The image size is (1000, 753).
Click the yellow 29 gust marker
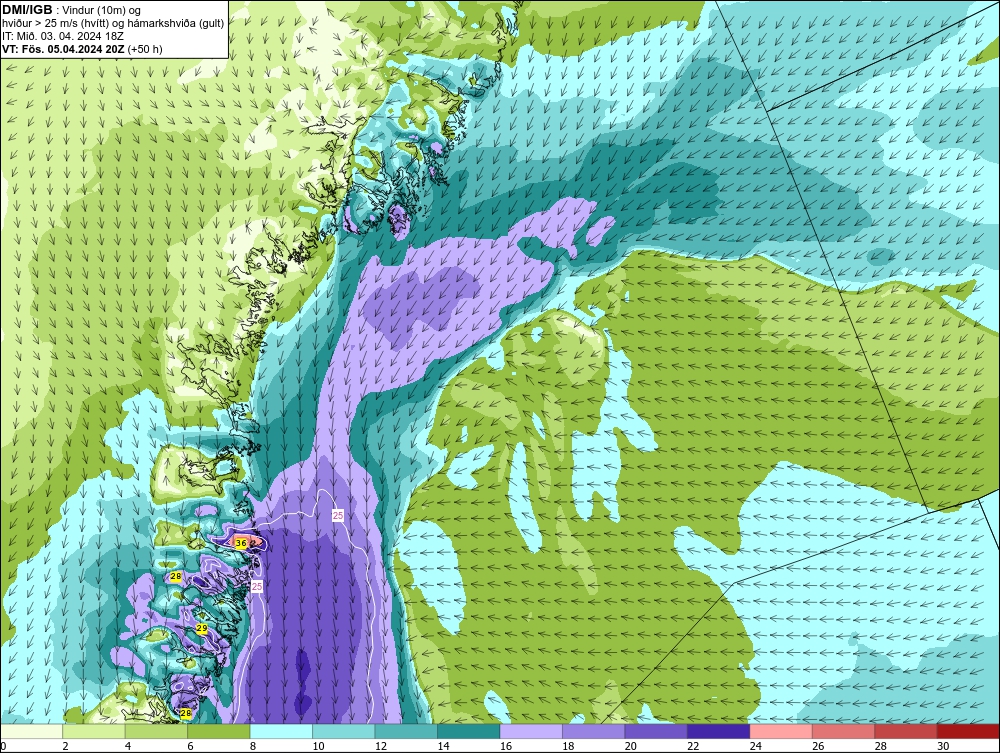(x=202, y=629)
